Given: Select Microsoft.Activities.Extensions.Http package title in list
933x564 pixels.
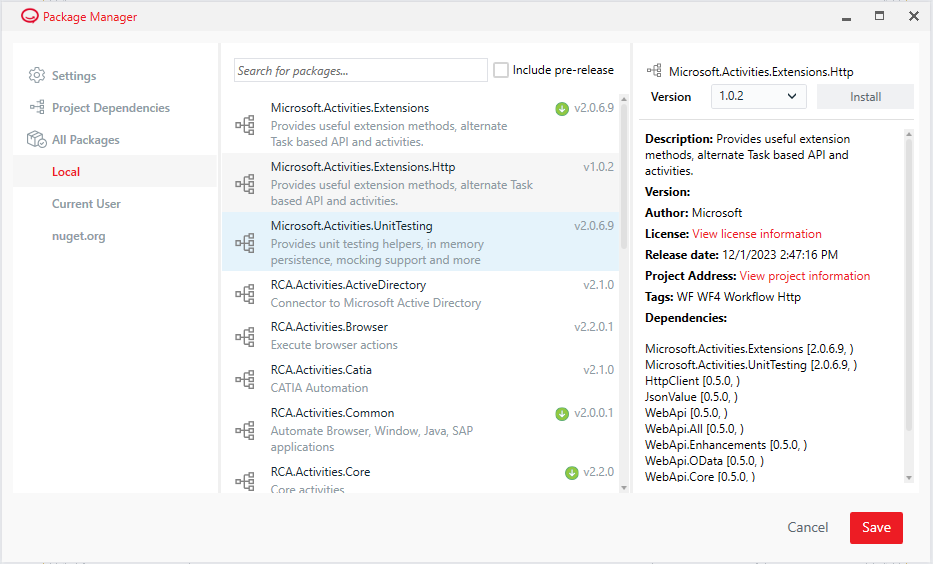Looking at the screenshot, I should [x=363, y=167].
